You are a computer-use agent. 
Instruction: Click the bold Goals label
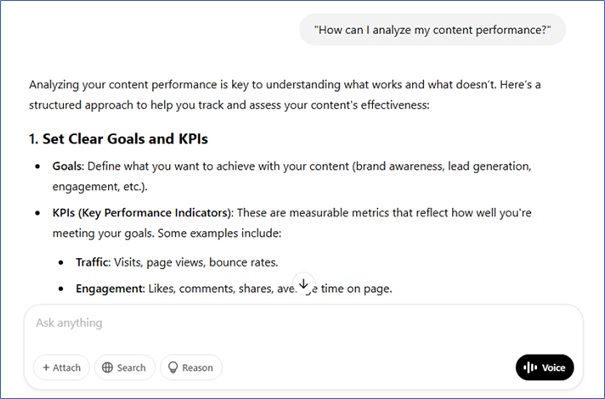point(68,166)
